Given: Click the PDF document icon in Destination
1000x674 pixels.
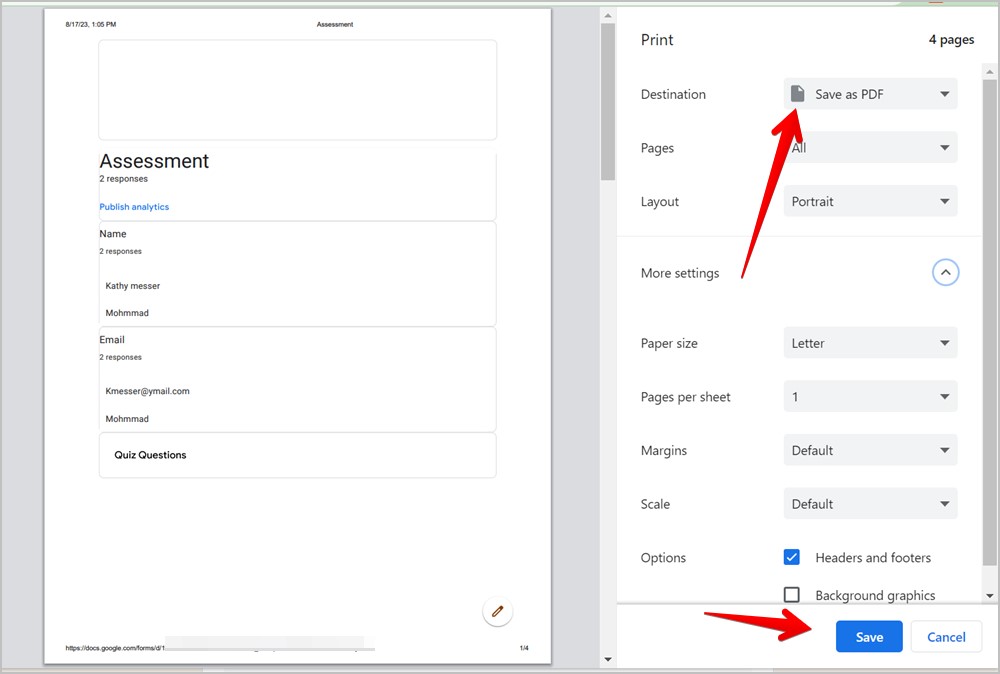Looking at the screenshot, I should [797, 94].
